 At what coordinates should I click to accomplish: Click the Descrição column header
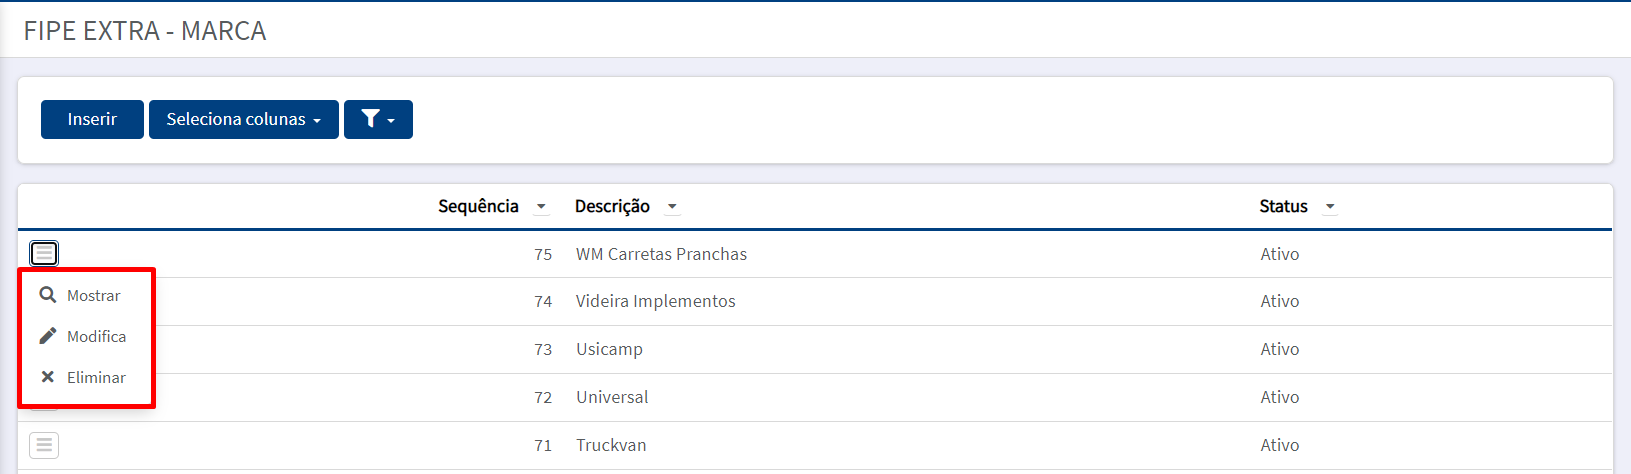pos(612,206)
